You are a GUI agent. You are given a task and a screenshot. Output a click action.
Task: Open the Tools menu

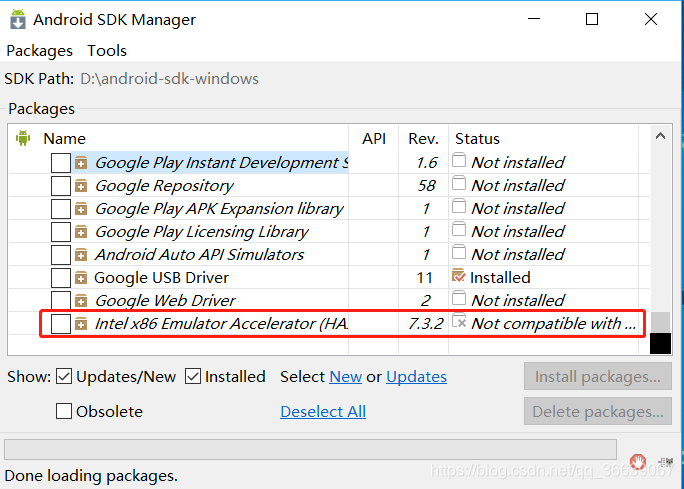click(x=107, y=51)
